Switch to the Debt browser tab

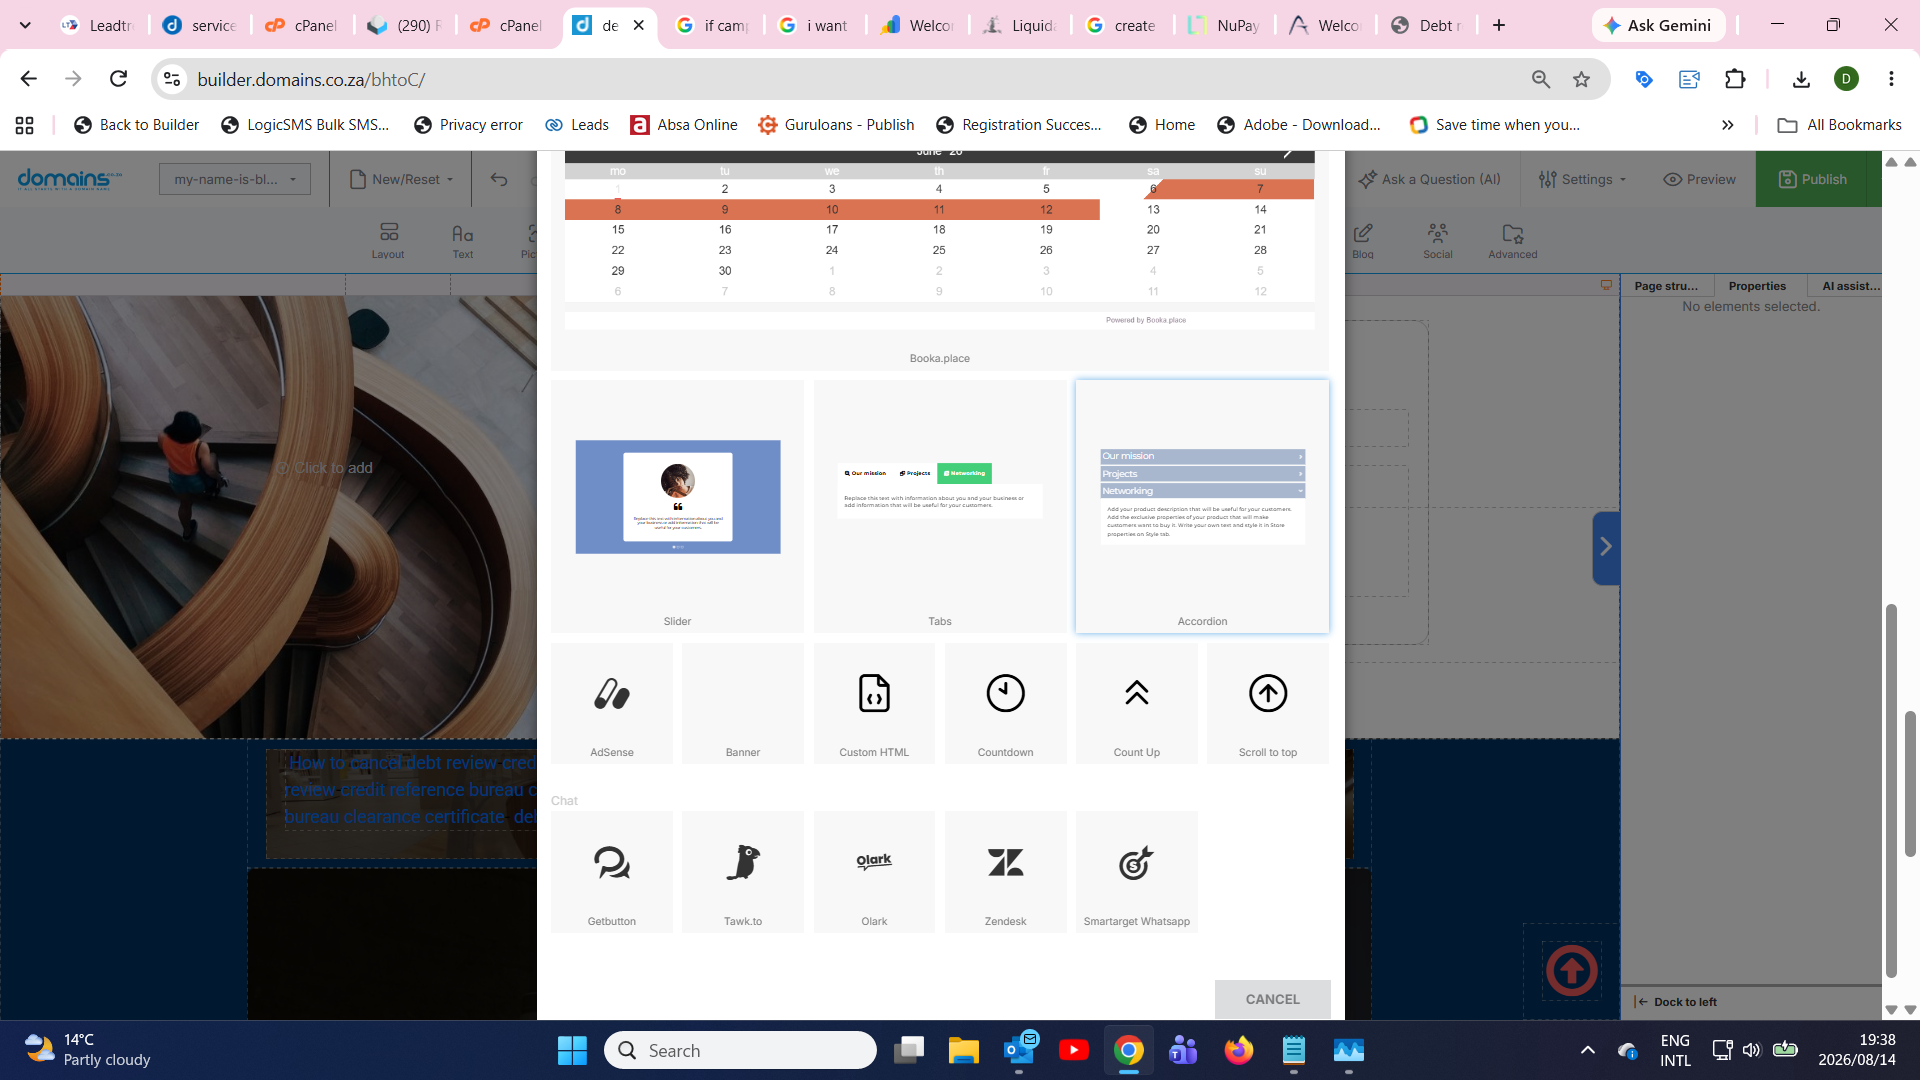pyautogui.click(x=1428, y=25)
